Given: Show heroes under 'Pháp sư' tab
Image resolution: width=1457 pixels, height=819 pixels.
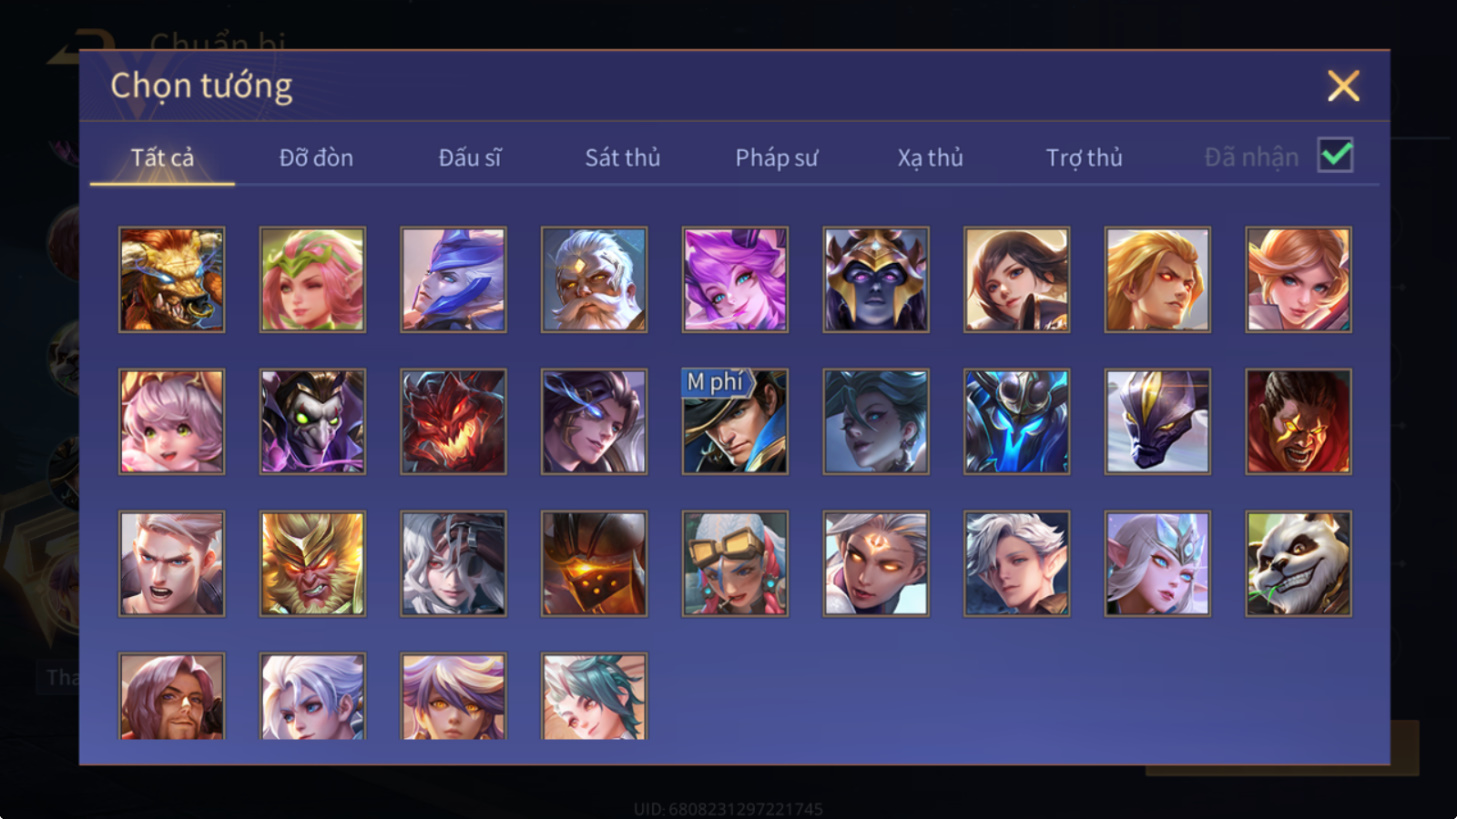Looking at the screenshot, I should (x=777, y=158).
